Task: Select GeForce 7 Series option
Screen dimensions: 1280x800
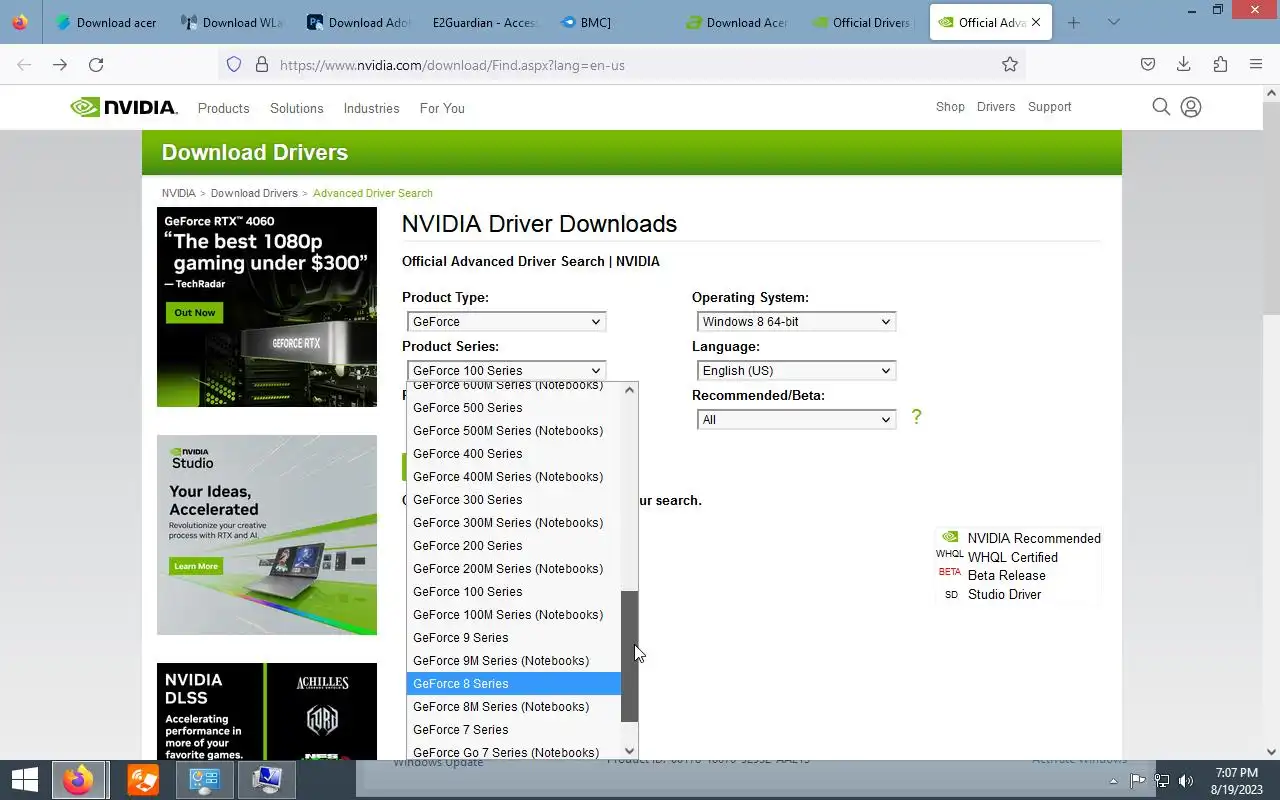Action: (x=514, y=730)
